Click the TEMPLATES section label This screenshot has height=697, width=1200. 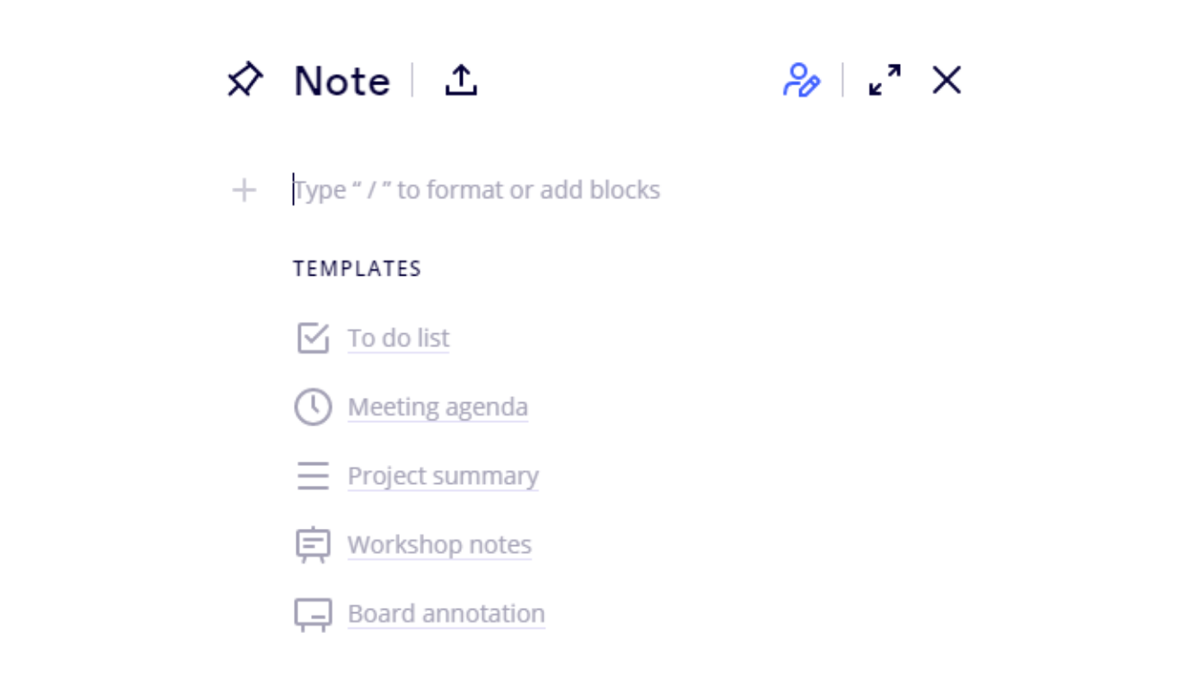357,269
